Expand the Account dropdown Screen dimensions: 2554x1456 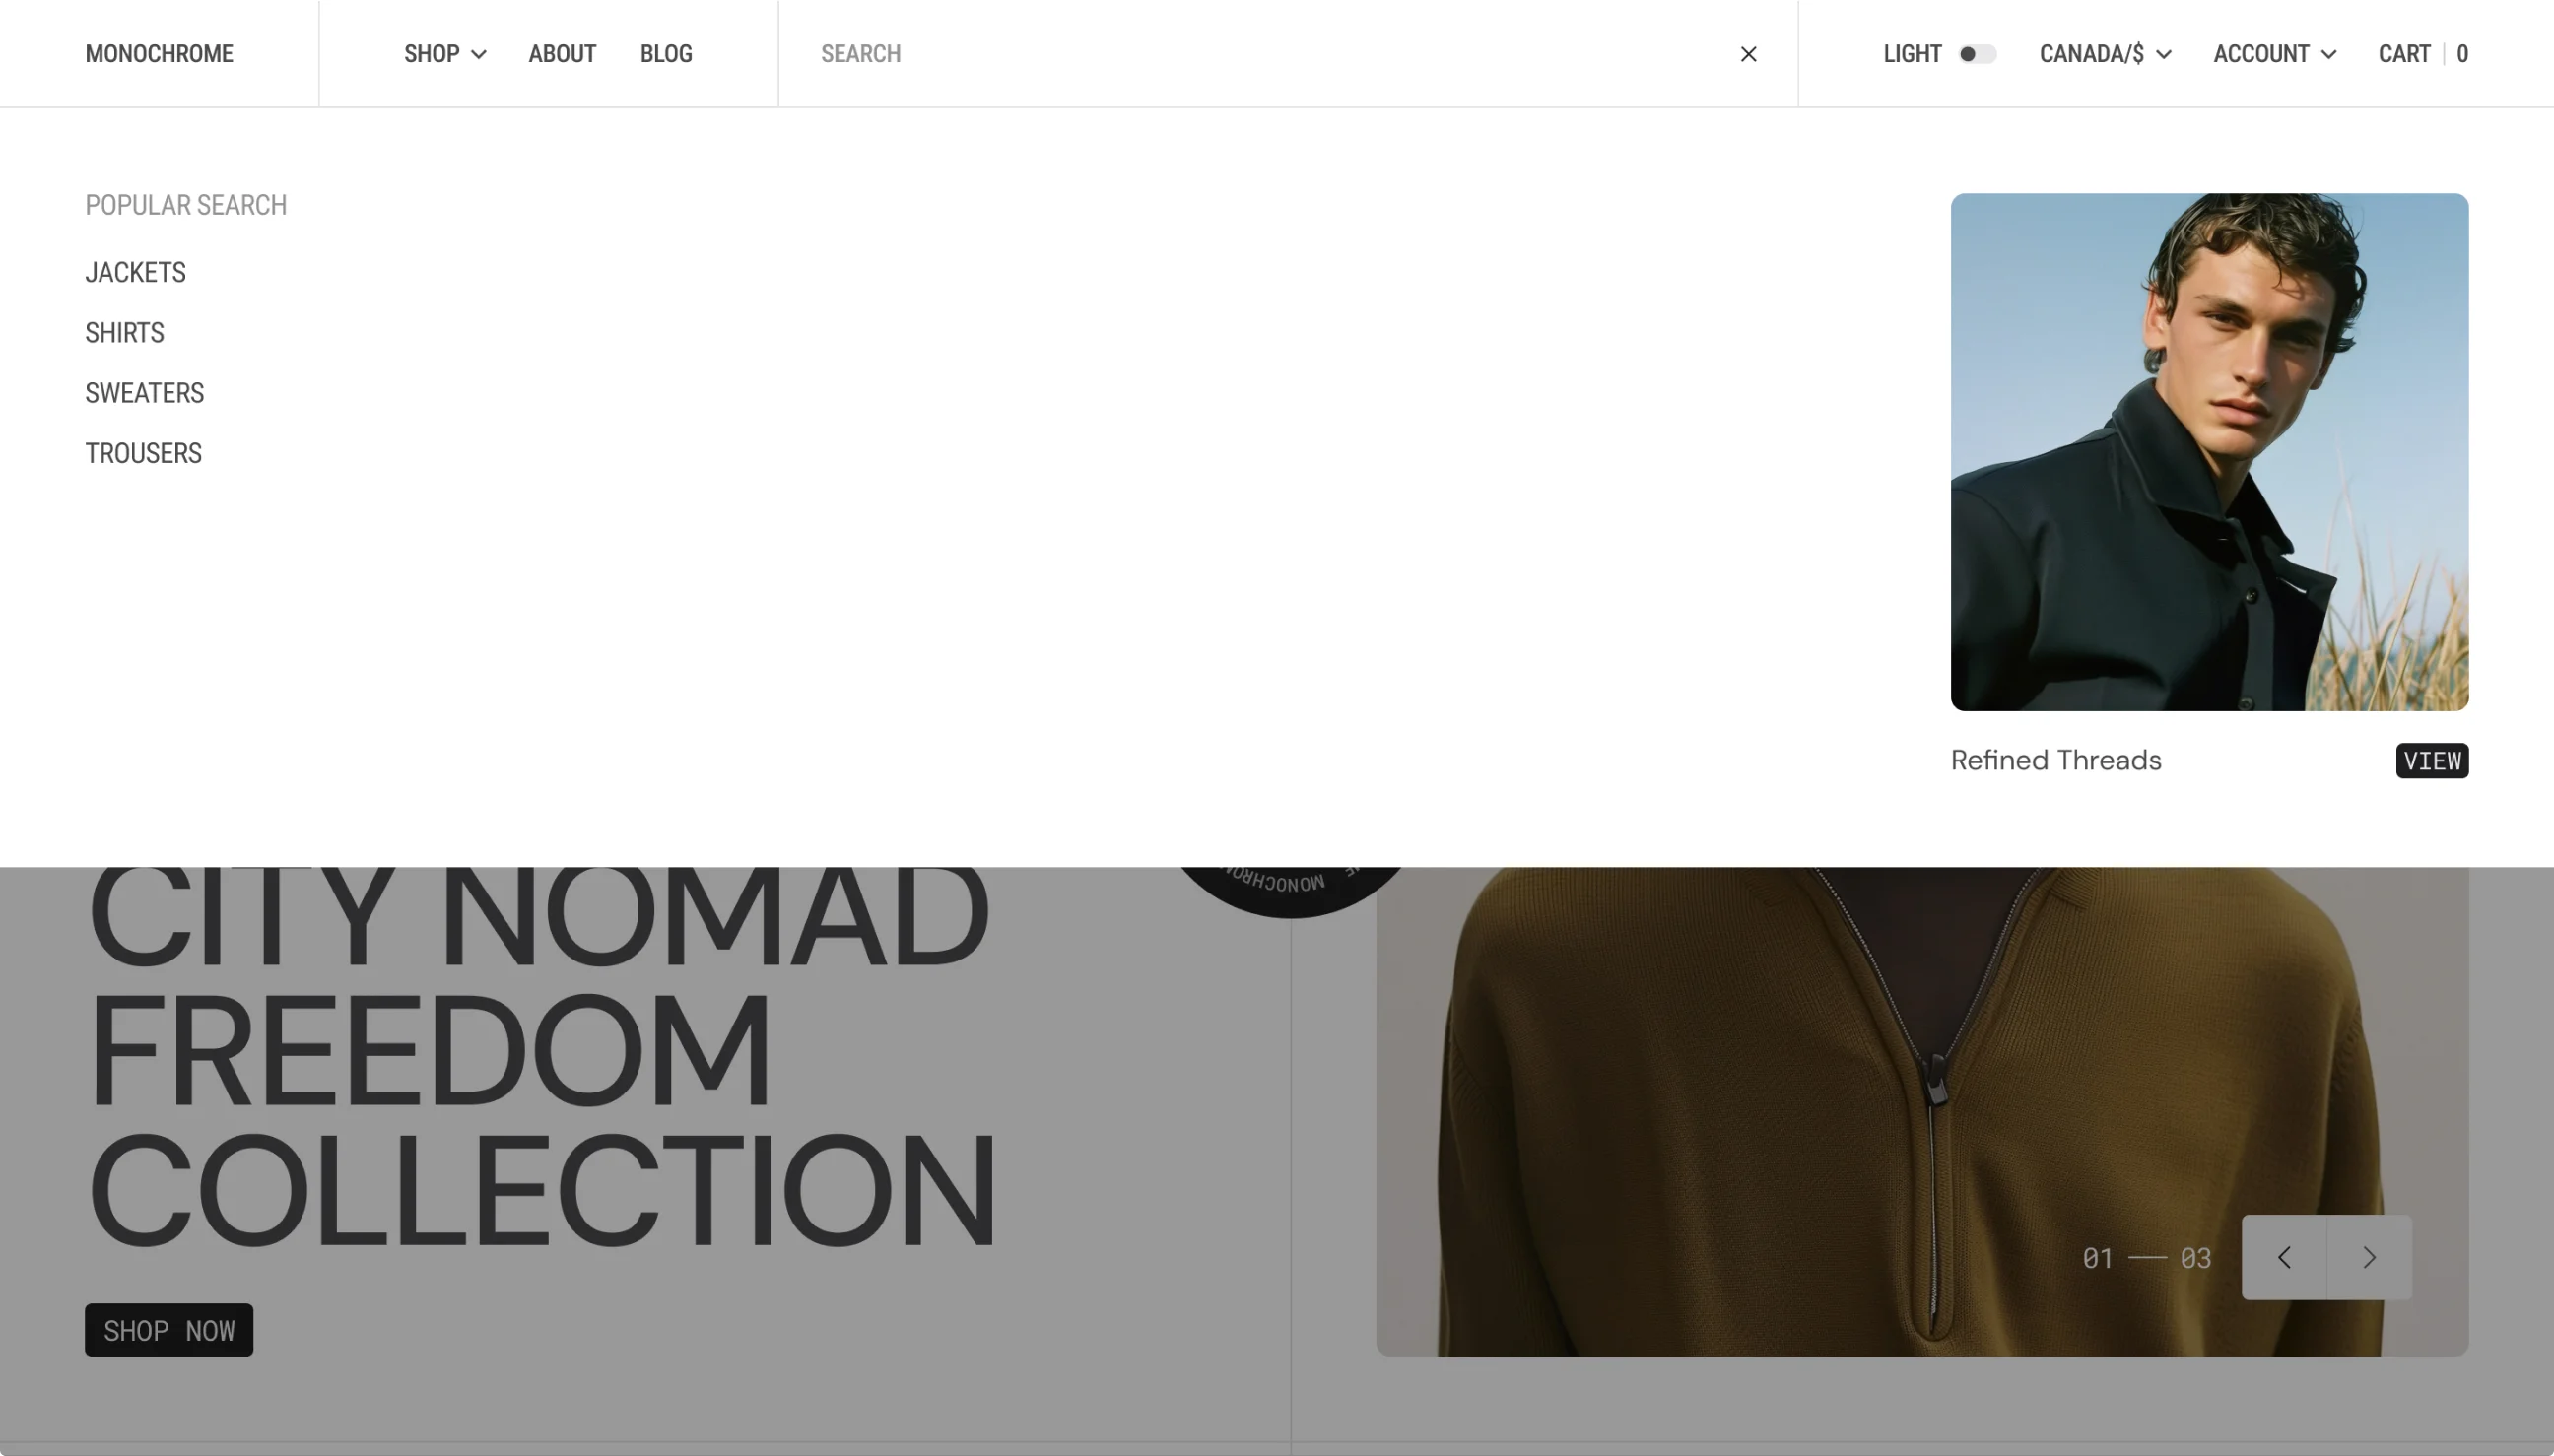click(2274, 54)
